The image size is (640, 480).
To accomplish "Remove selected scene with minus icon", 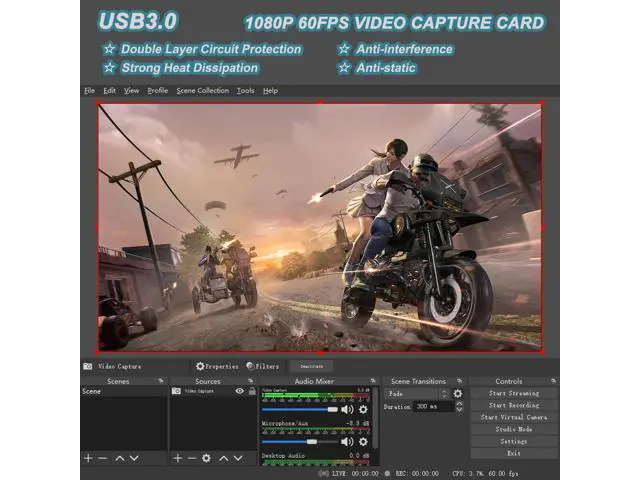I will pyautogui.click(x=102, y=458).
